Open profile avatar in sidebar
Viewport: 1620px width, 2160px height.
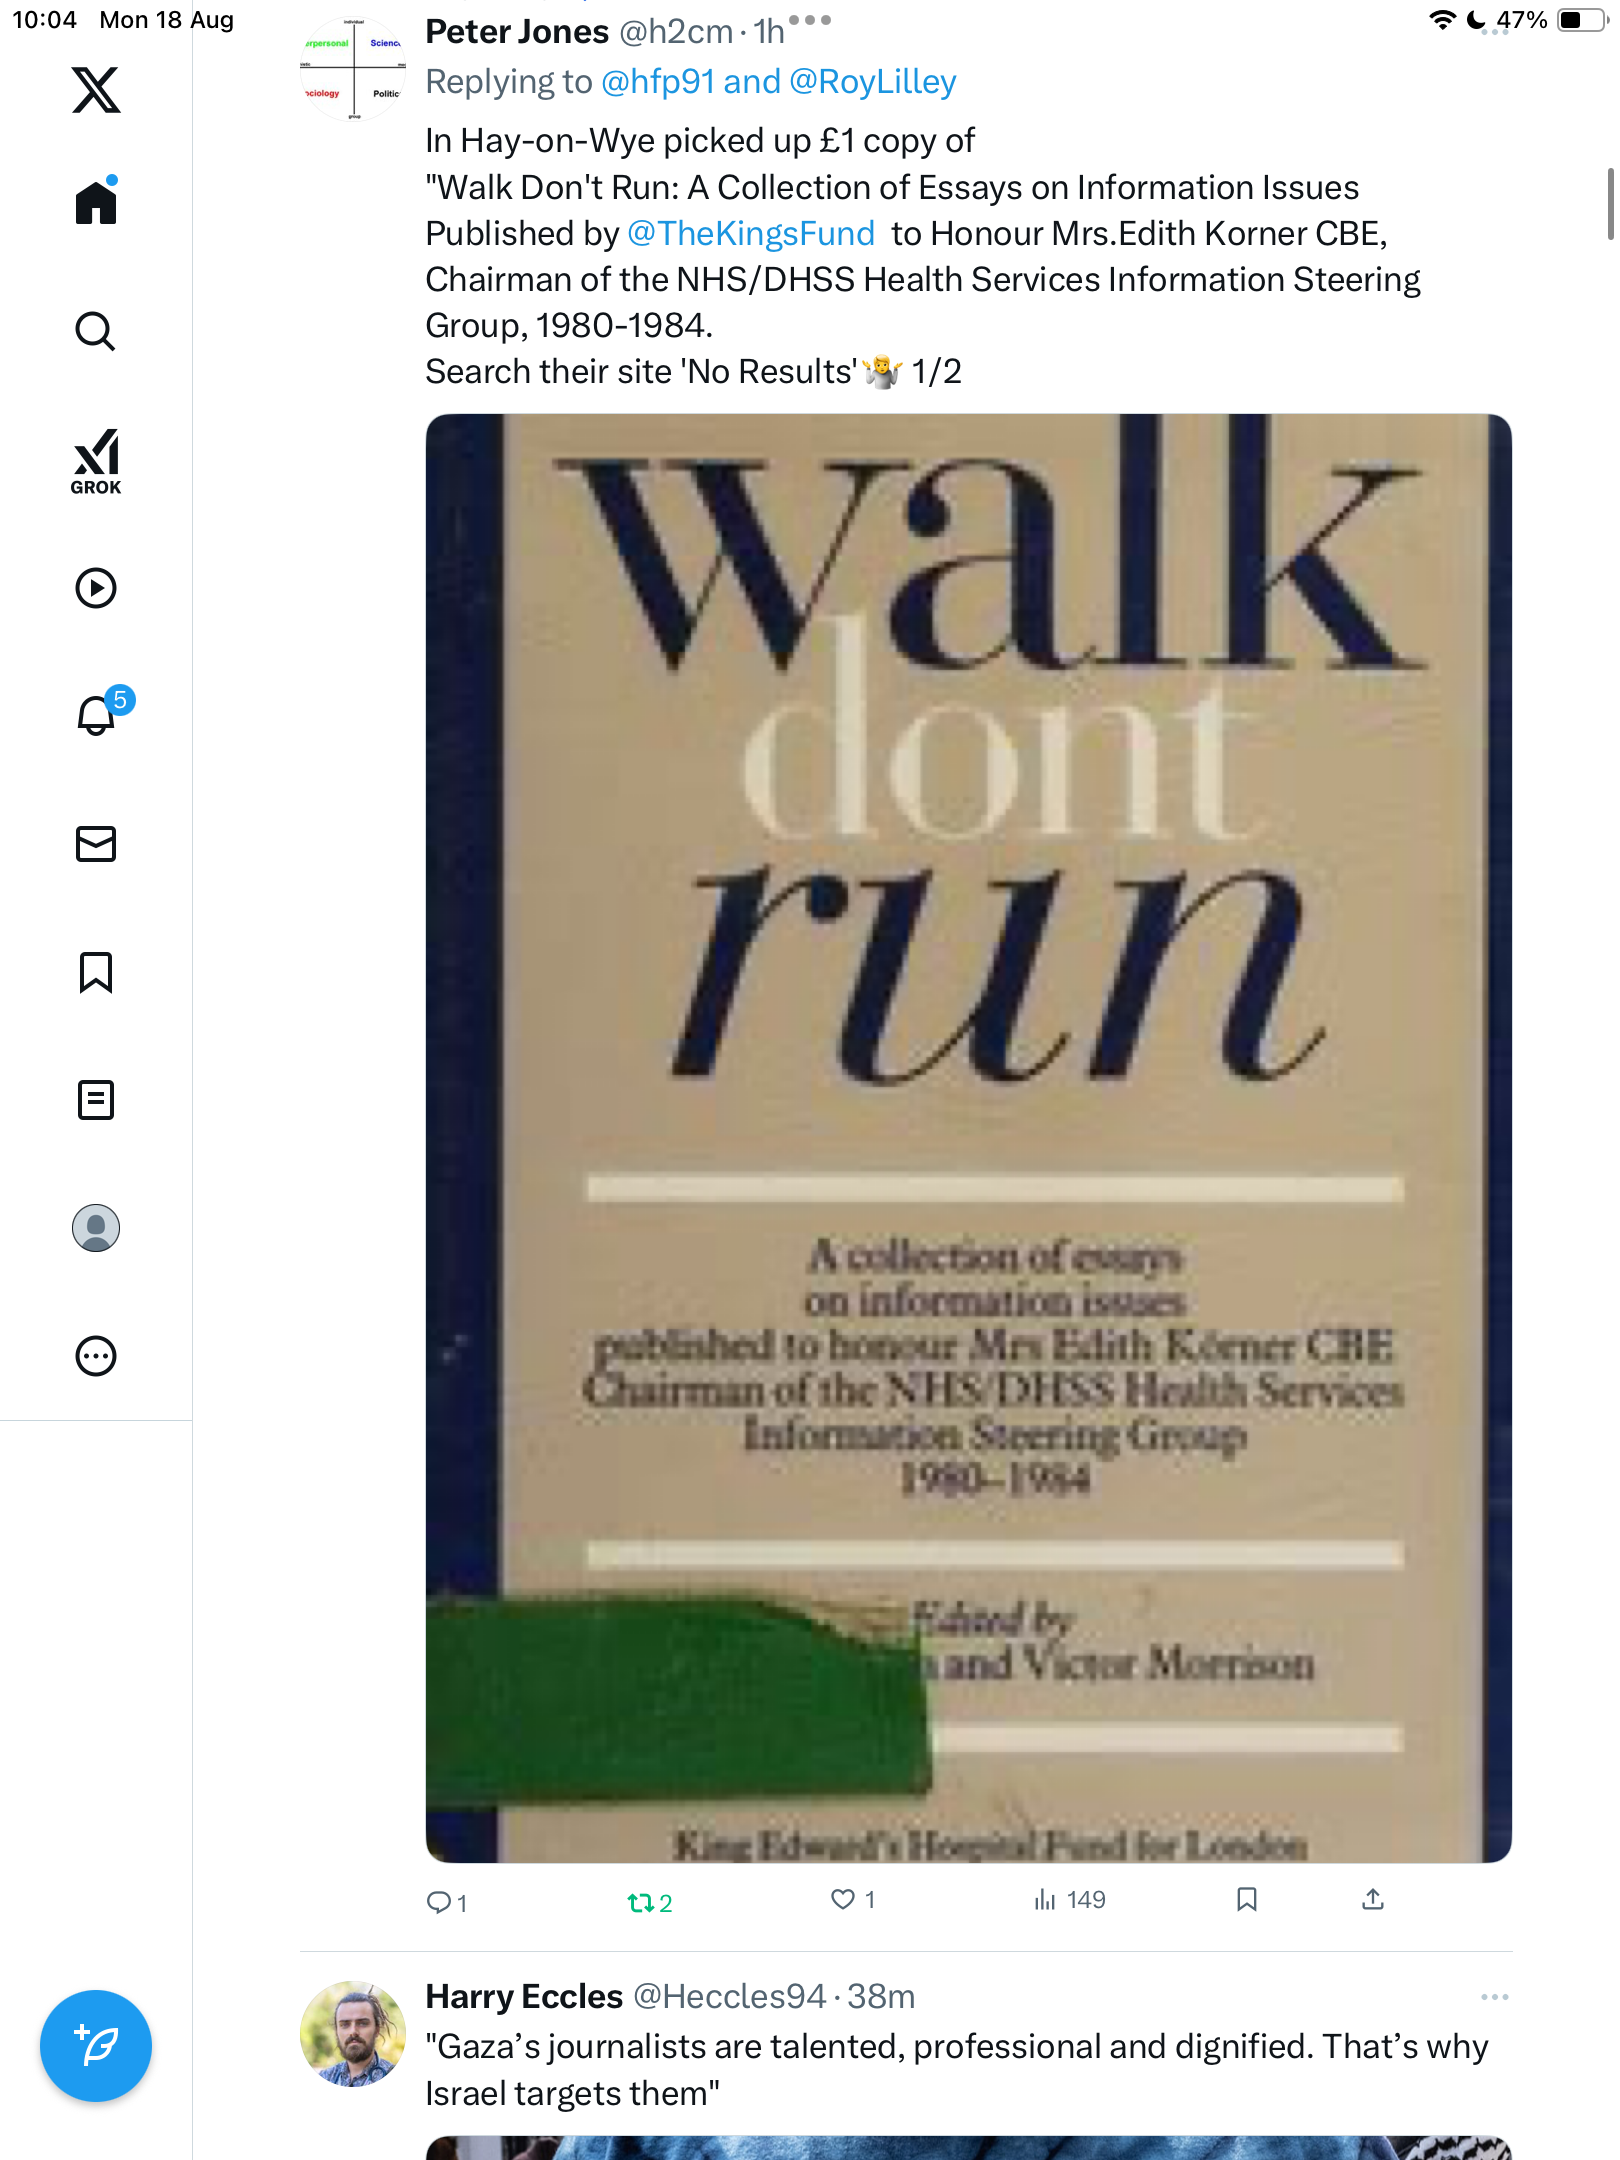pos(96,1228)
